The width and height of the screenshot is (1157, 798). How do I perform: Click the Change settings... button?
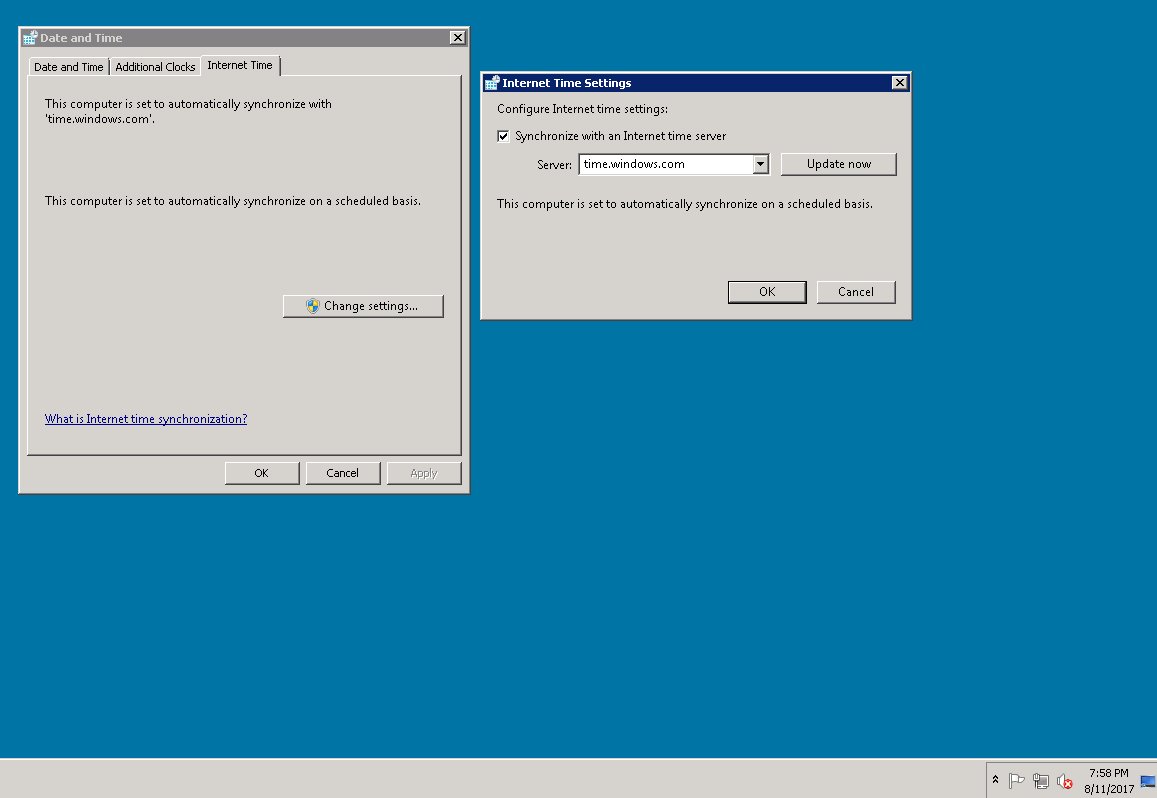pyautogui.click(x=363, y=306)
